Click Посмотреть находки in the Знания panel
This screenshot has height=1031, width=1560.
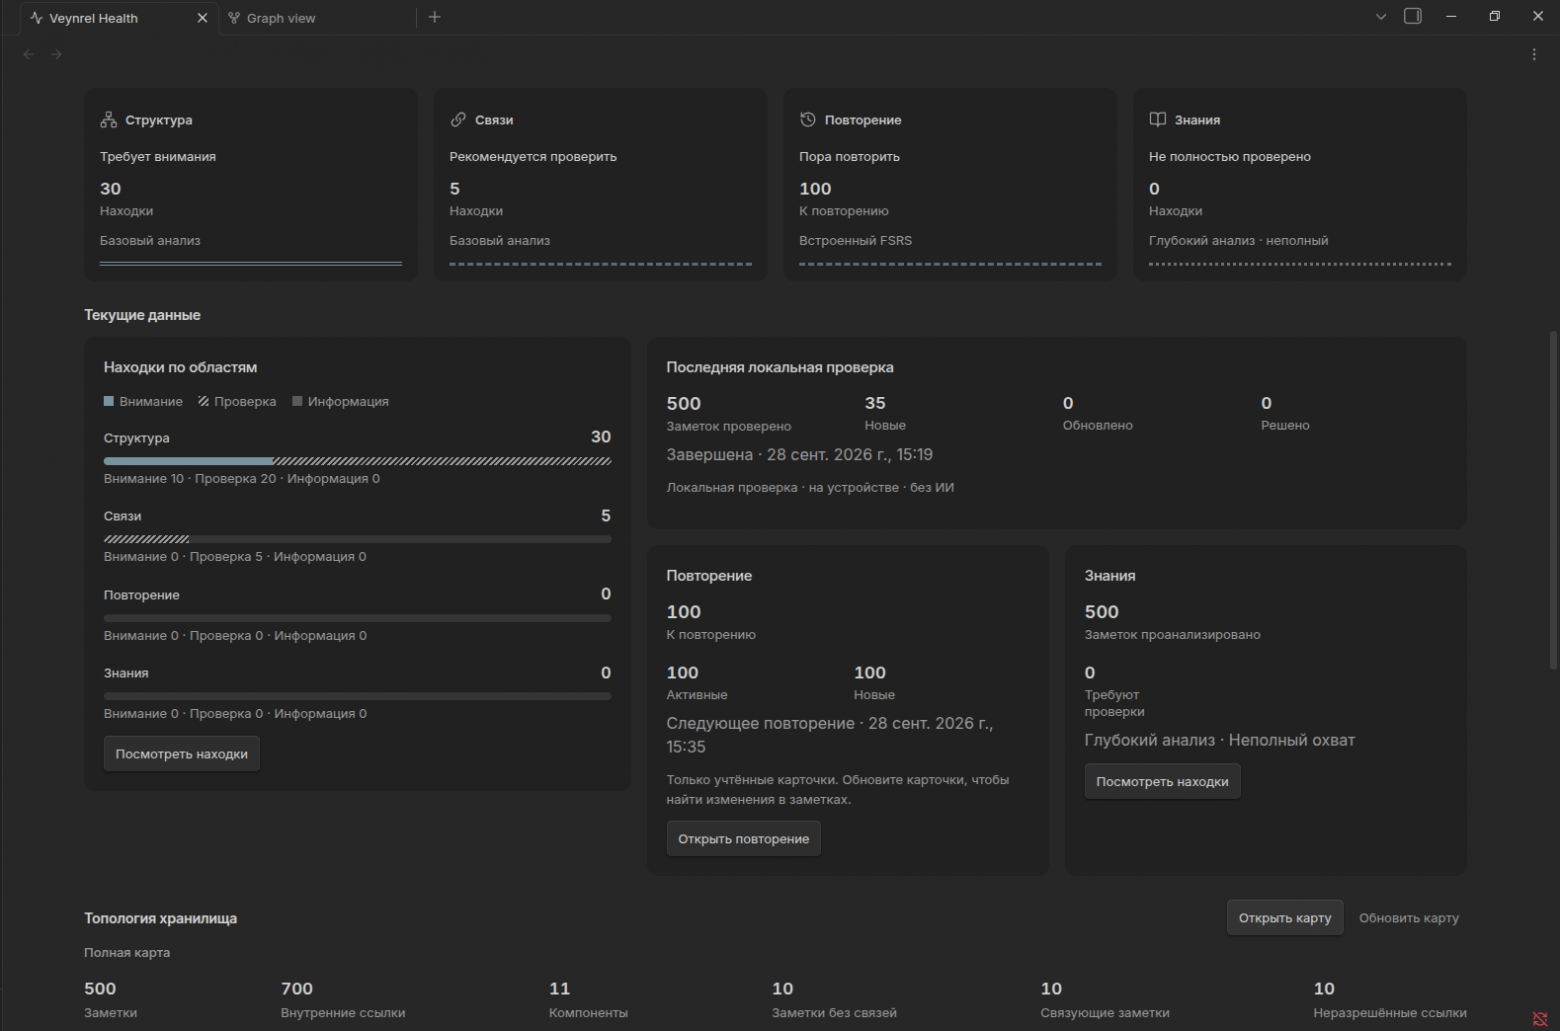[x=1162, y=782]
